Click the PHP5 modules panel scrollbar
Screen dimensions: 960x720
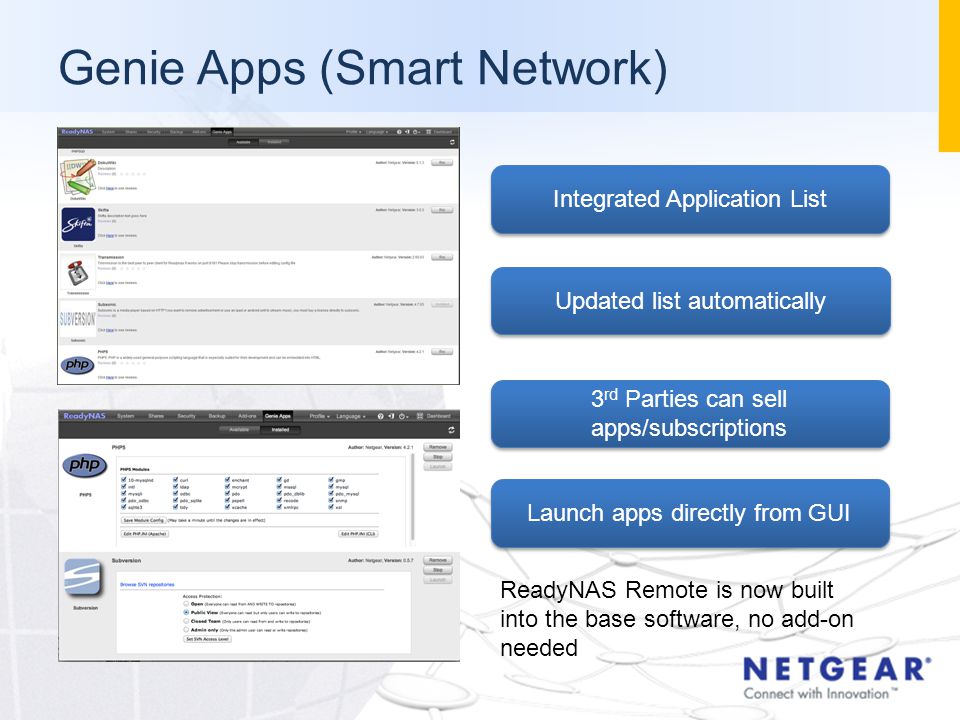(413, 497)
